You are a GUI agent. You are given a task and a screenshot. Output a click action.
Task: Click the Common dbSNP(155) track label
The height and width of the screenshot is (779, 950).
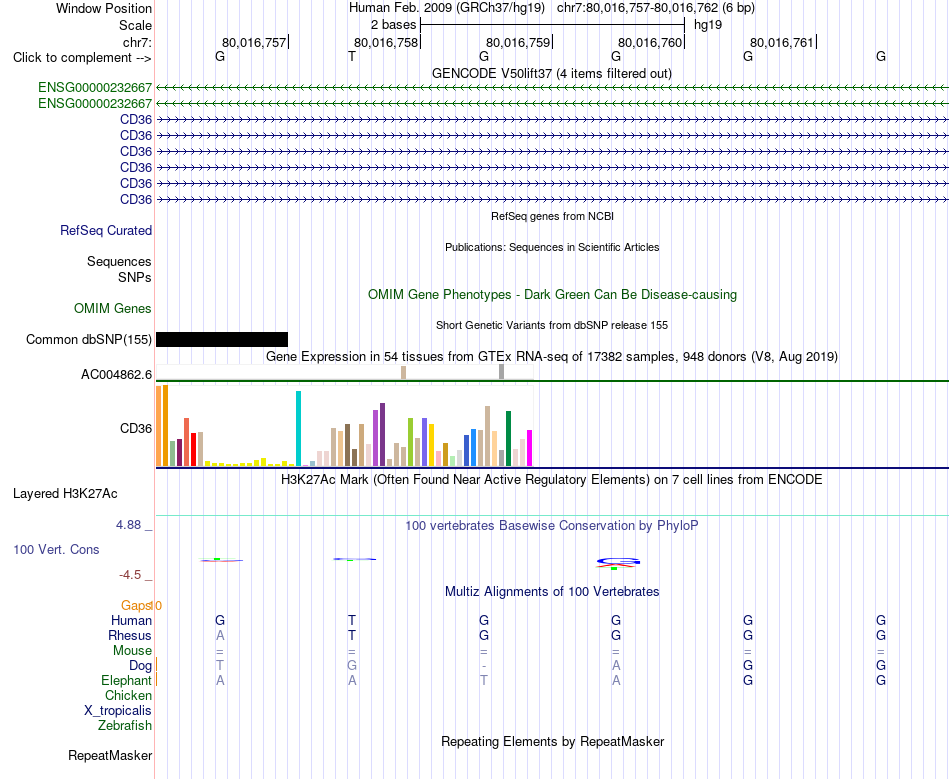pyautogui.click(x=88, y=339)
